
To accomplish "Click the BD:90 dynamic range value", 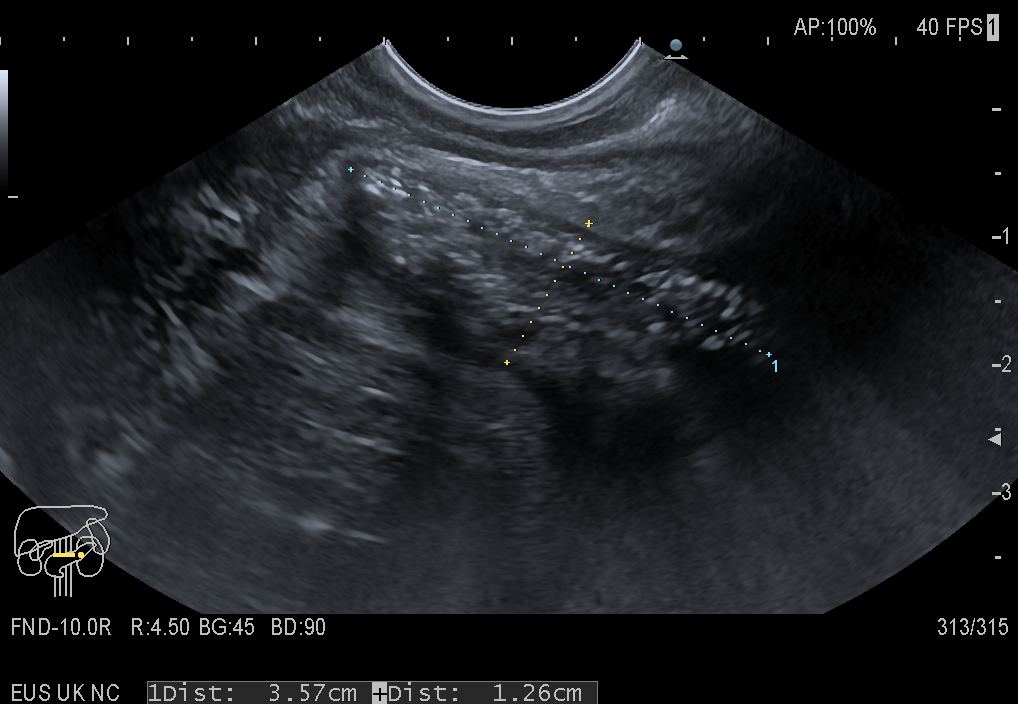I will (x=297, y=627).
